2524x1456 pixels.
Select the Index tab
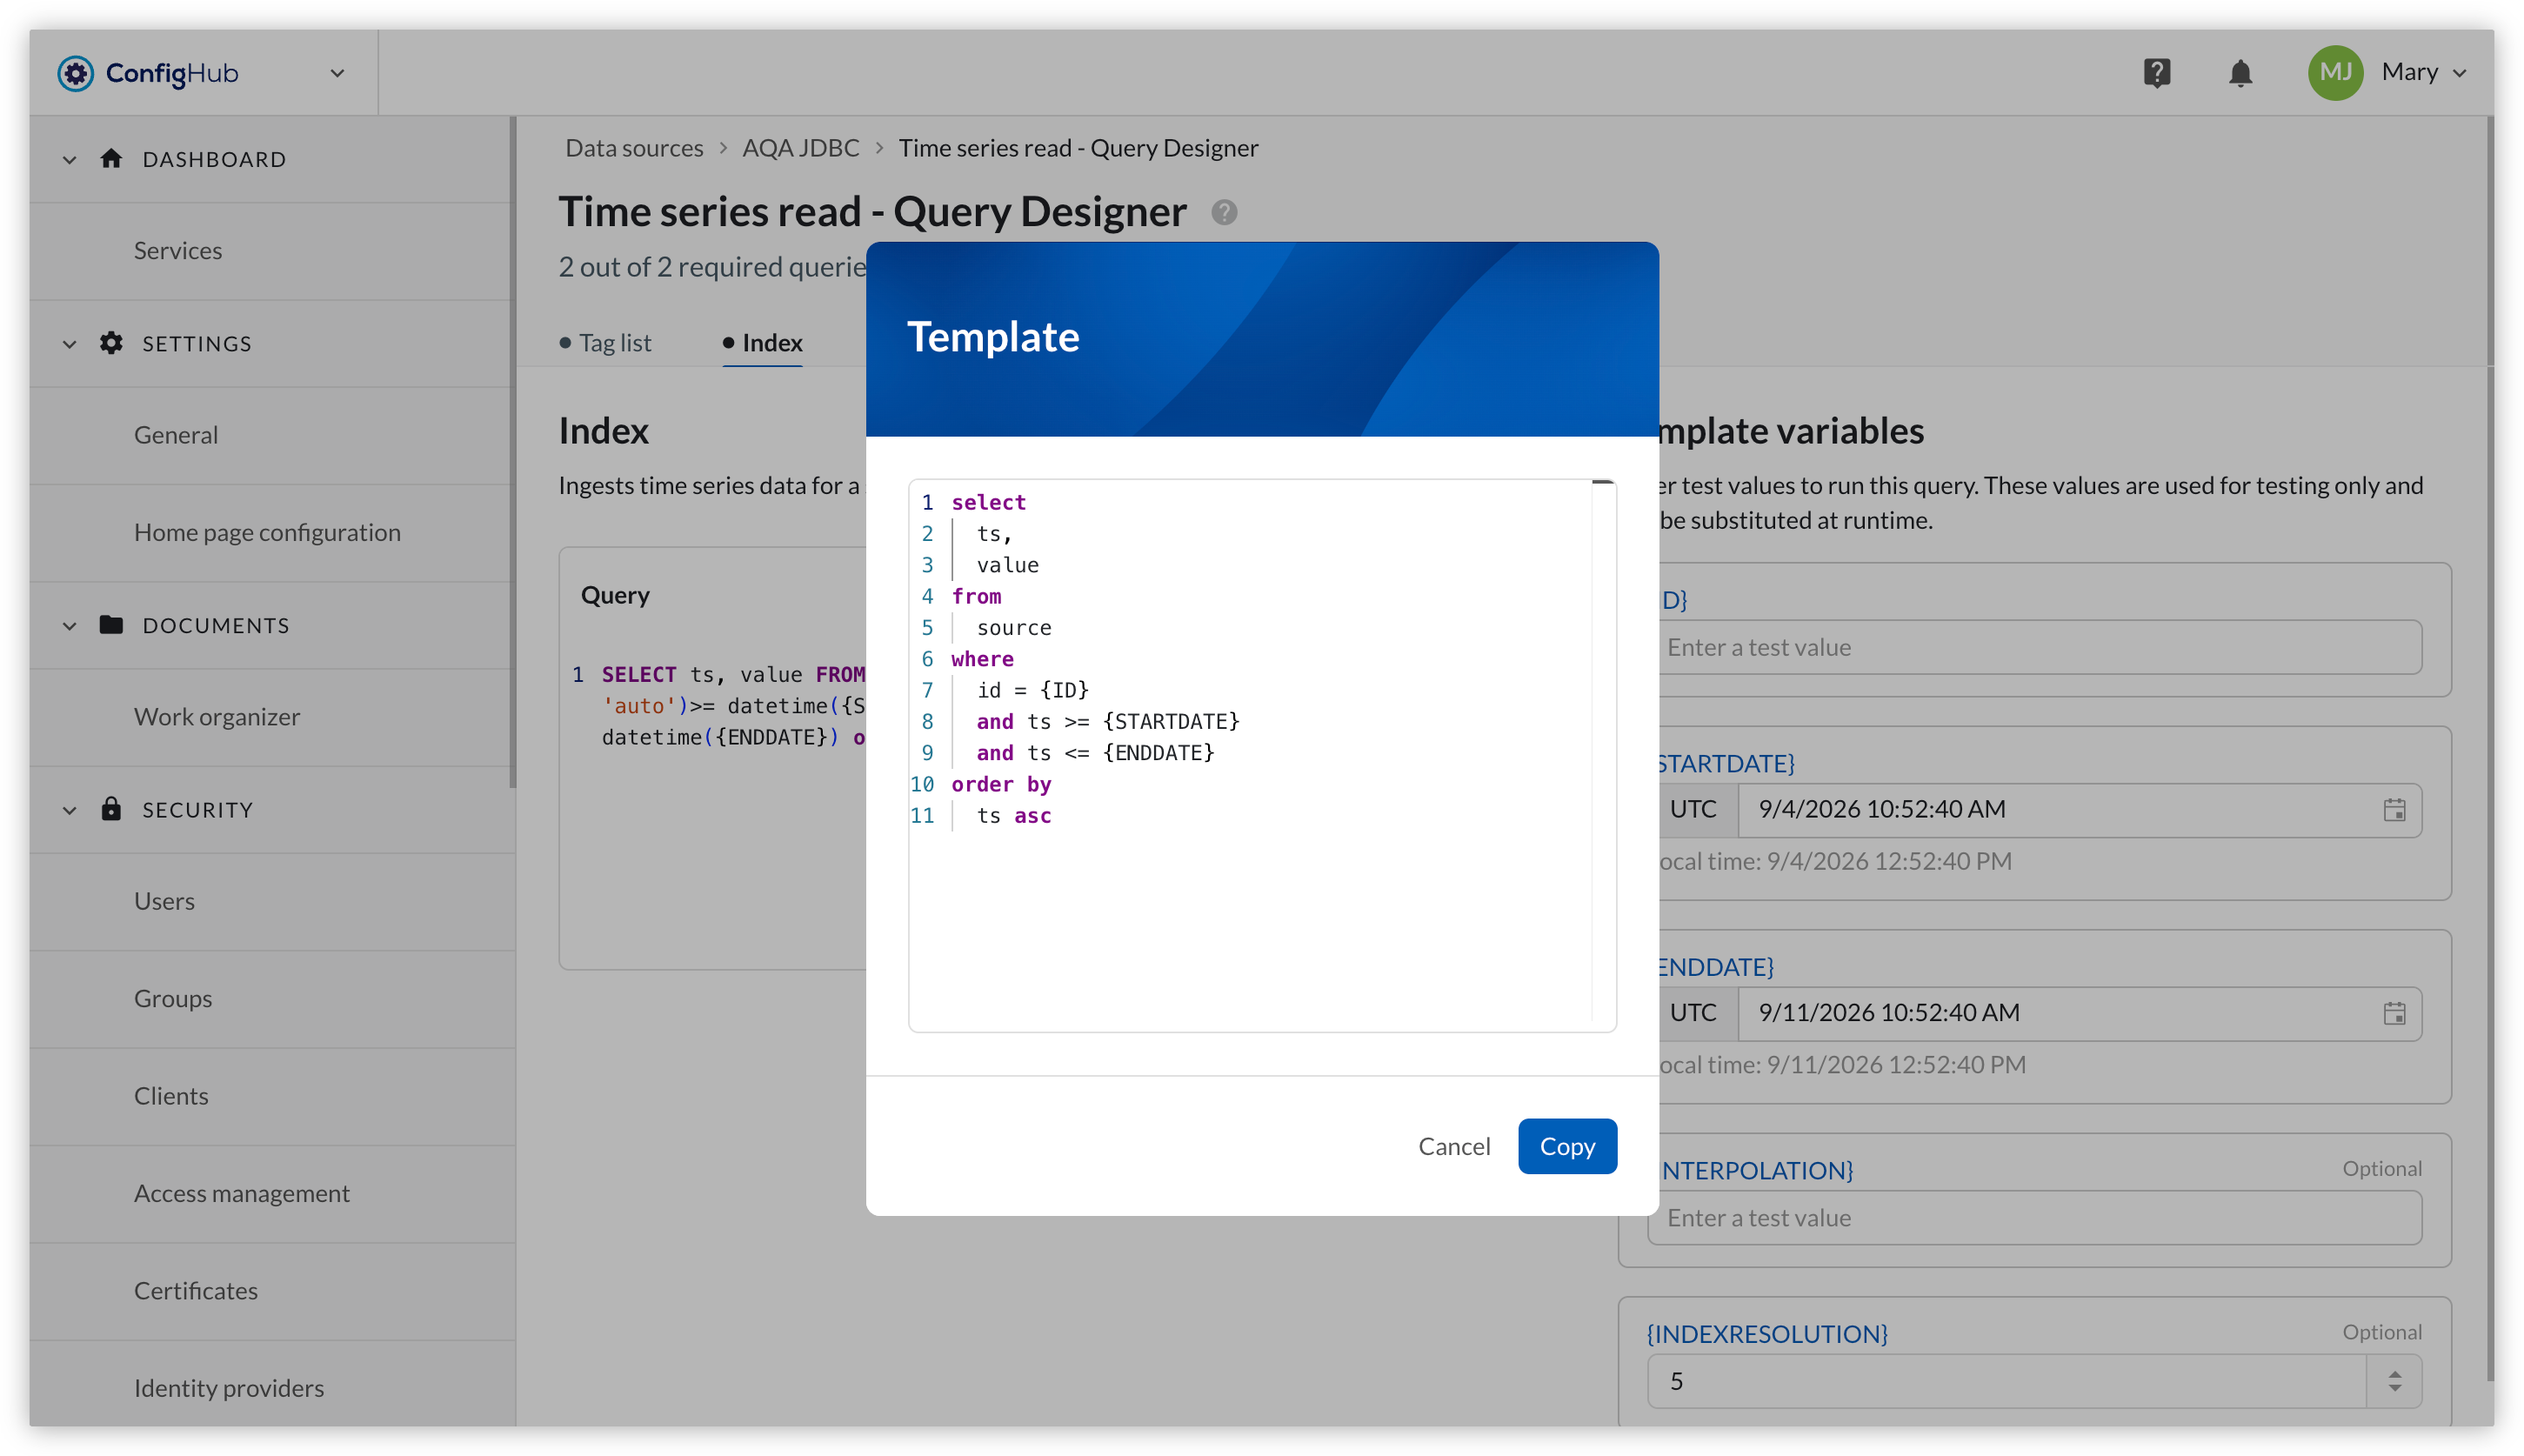coord(762,342)
